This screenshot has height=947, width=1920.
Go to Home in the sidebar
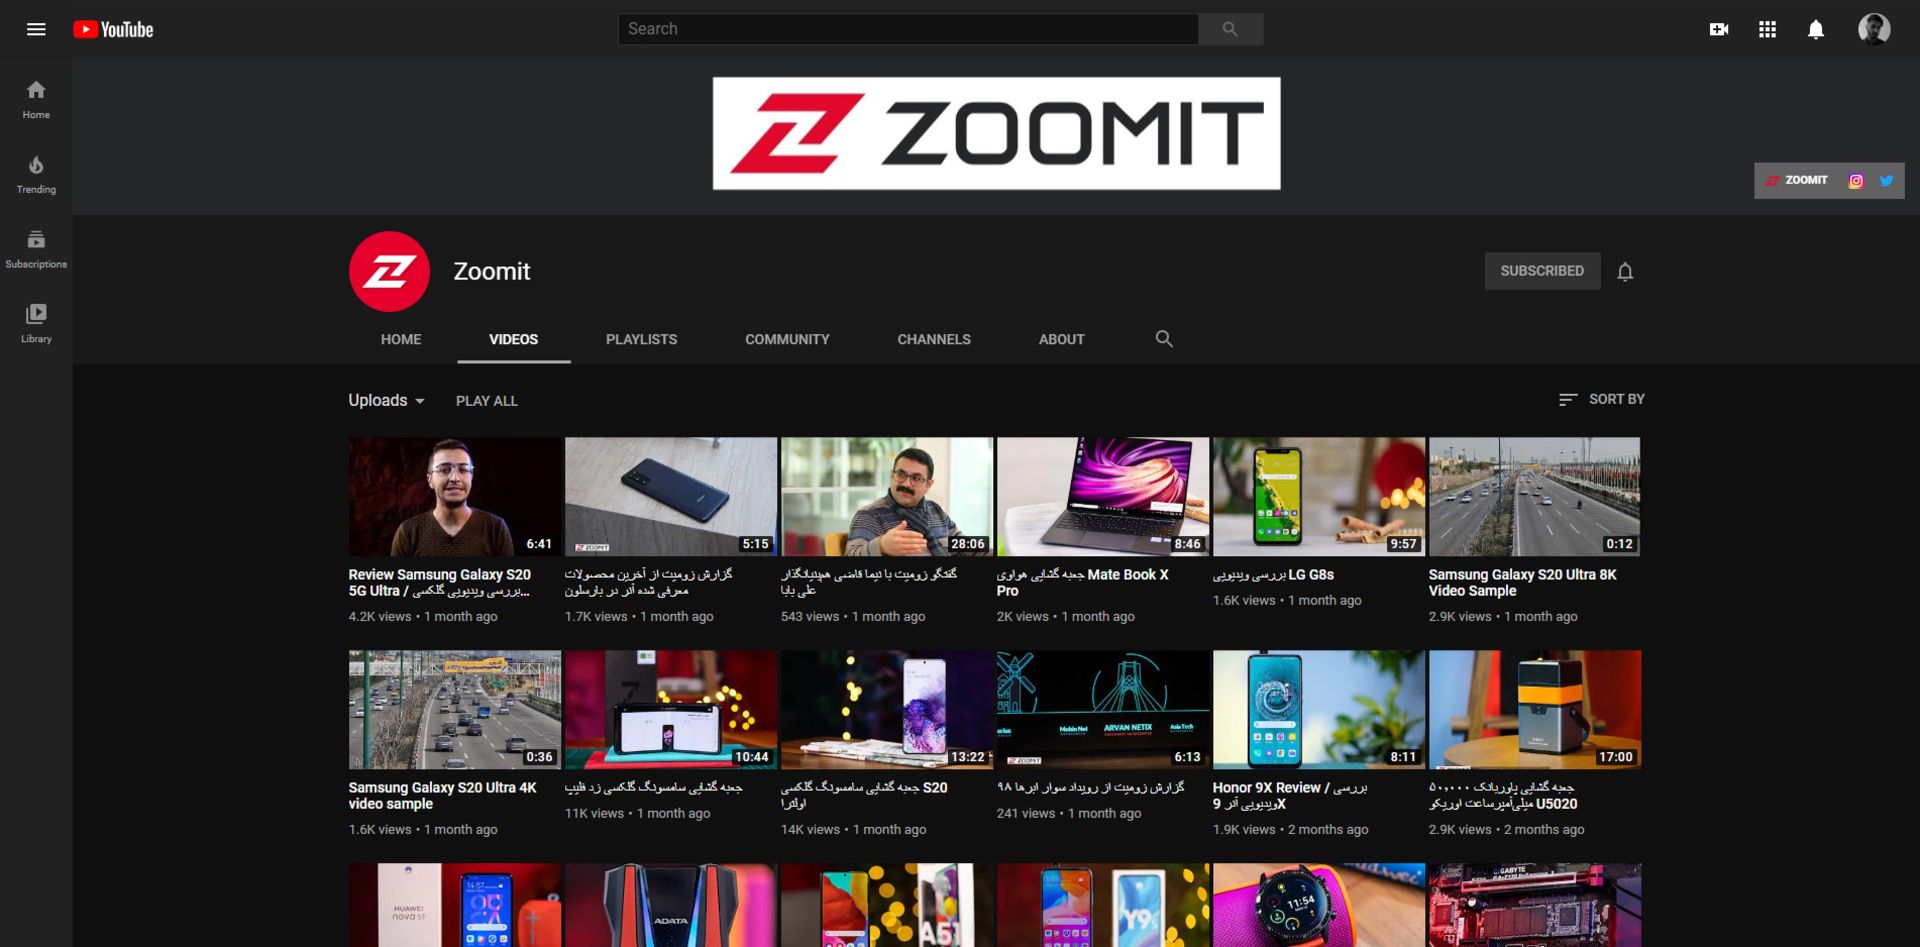pyautogui.click(x=36, y=100)
